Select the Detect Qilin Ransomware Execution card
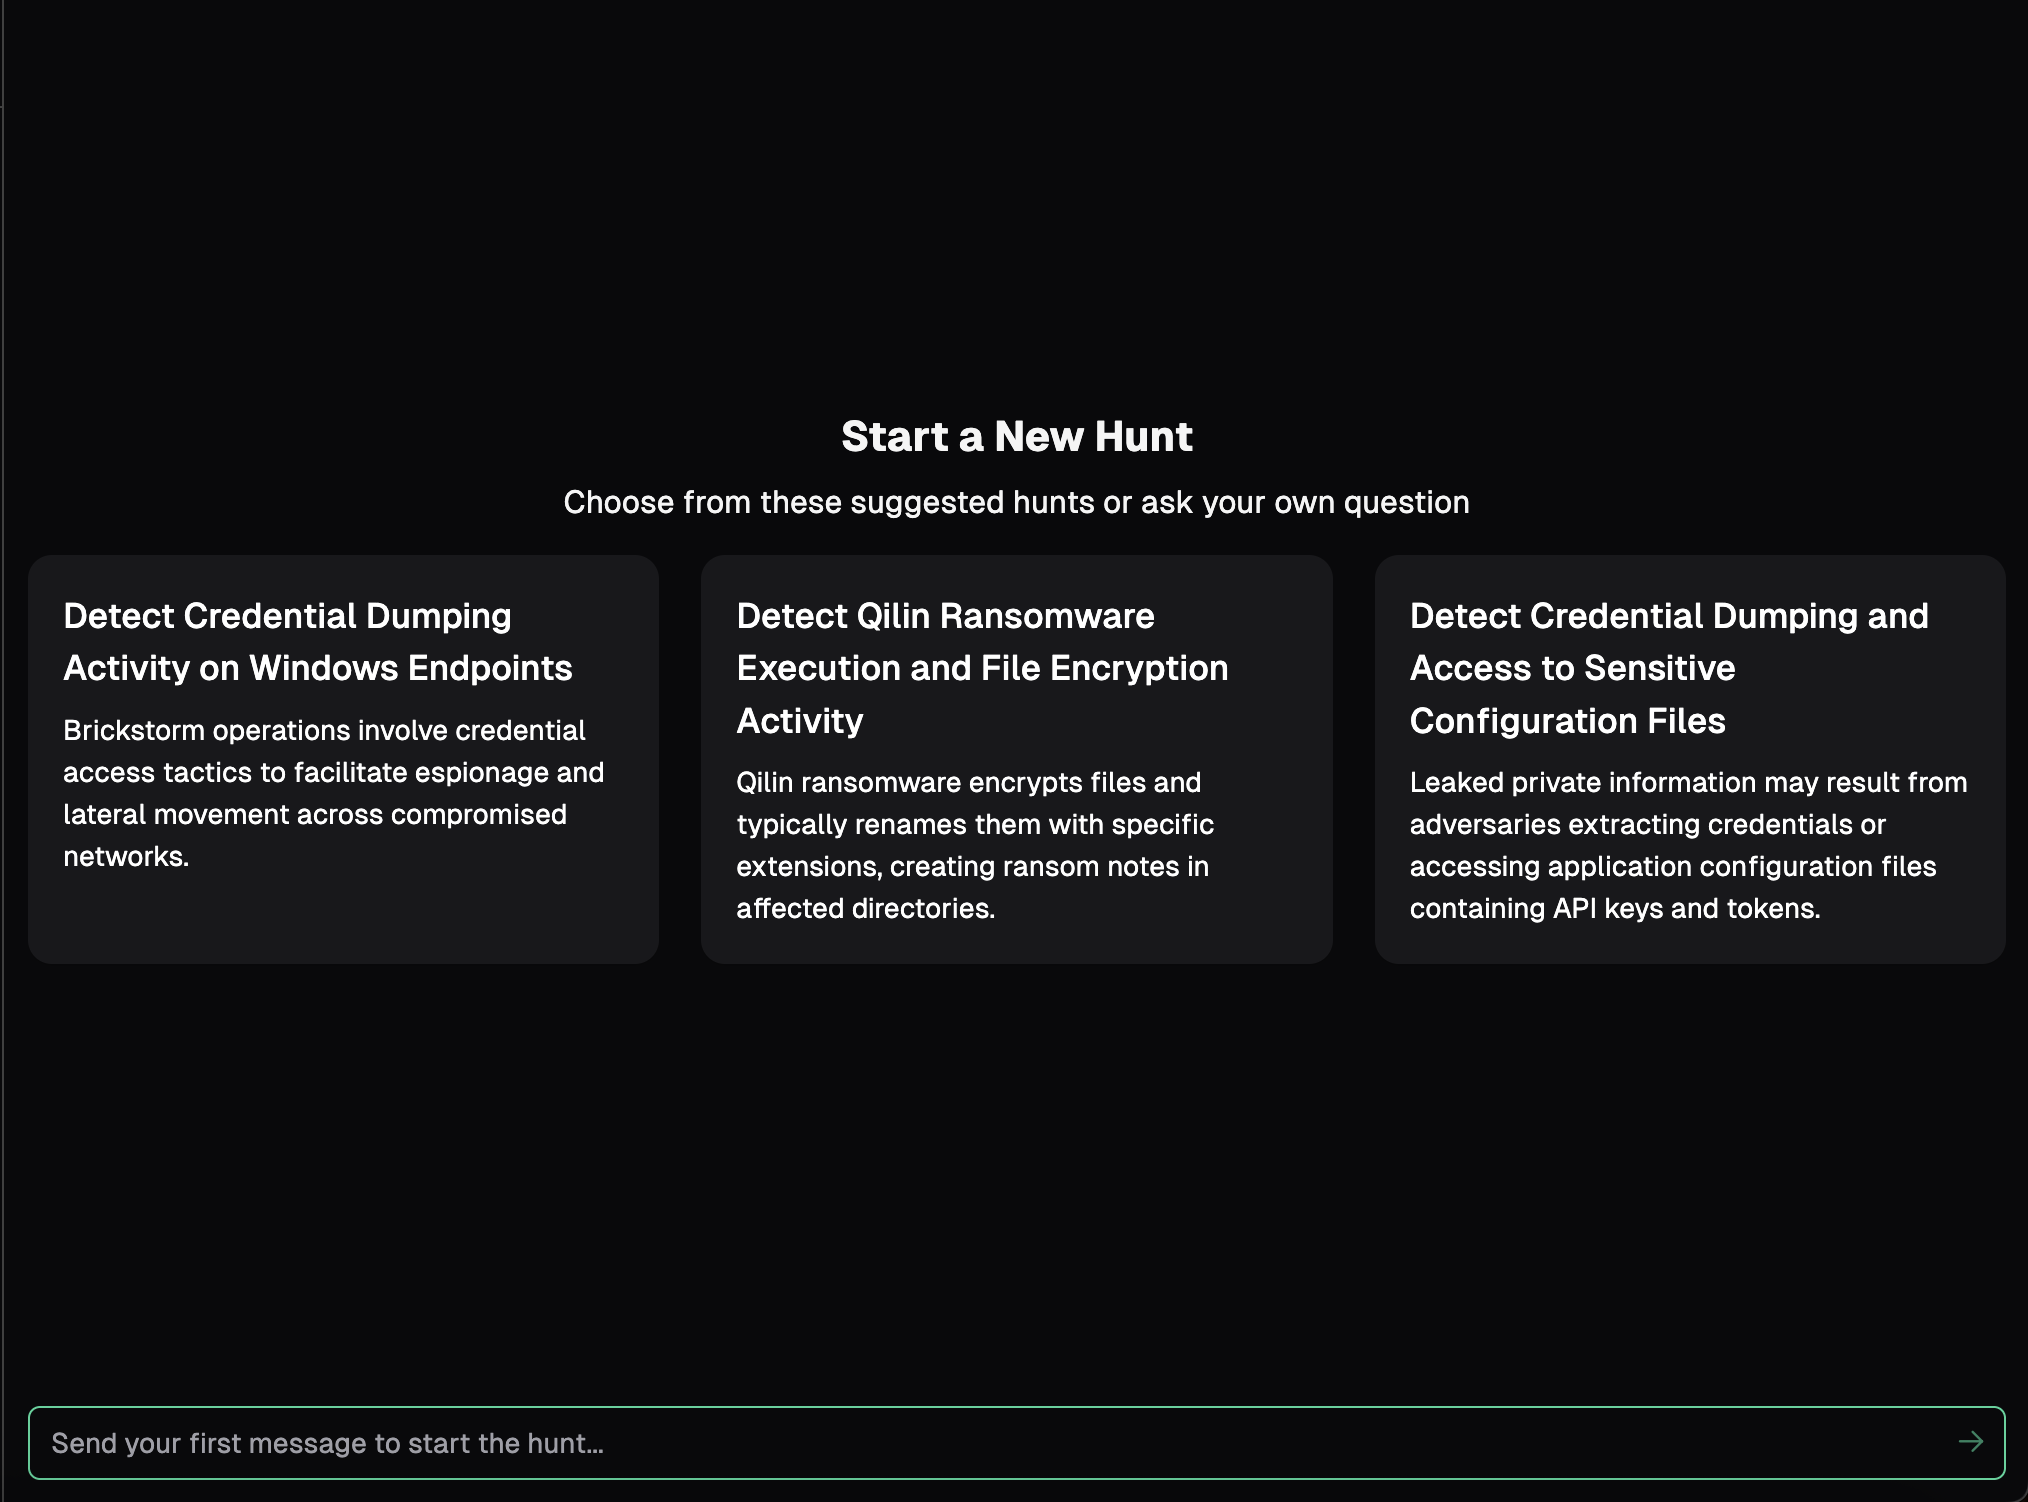The width and height of the screenshot is (2028, 1502). tap(1016, 758)
